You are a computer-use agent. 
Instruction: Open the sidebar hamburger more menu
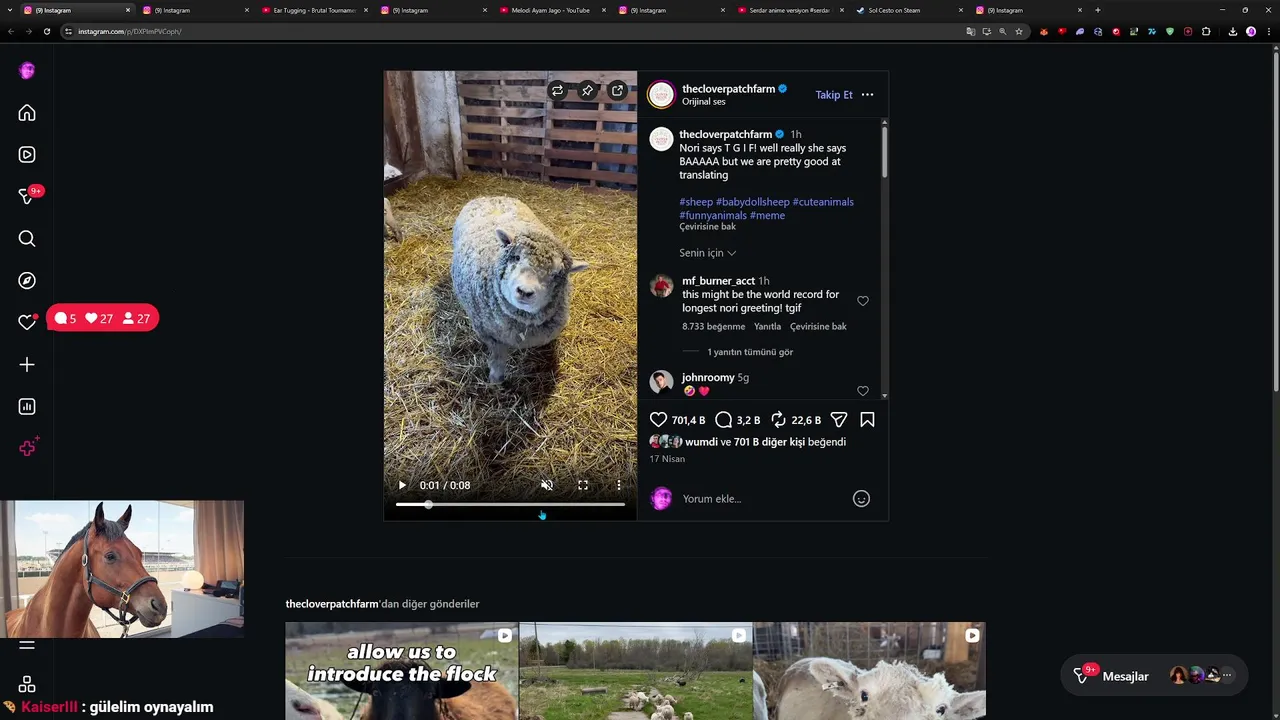point(27,645)
